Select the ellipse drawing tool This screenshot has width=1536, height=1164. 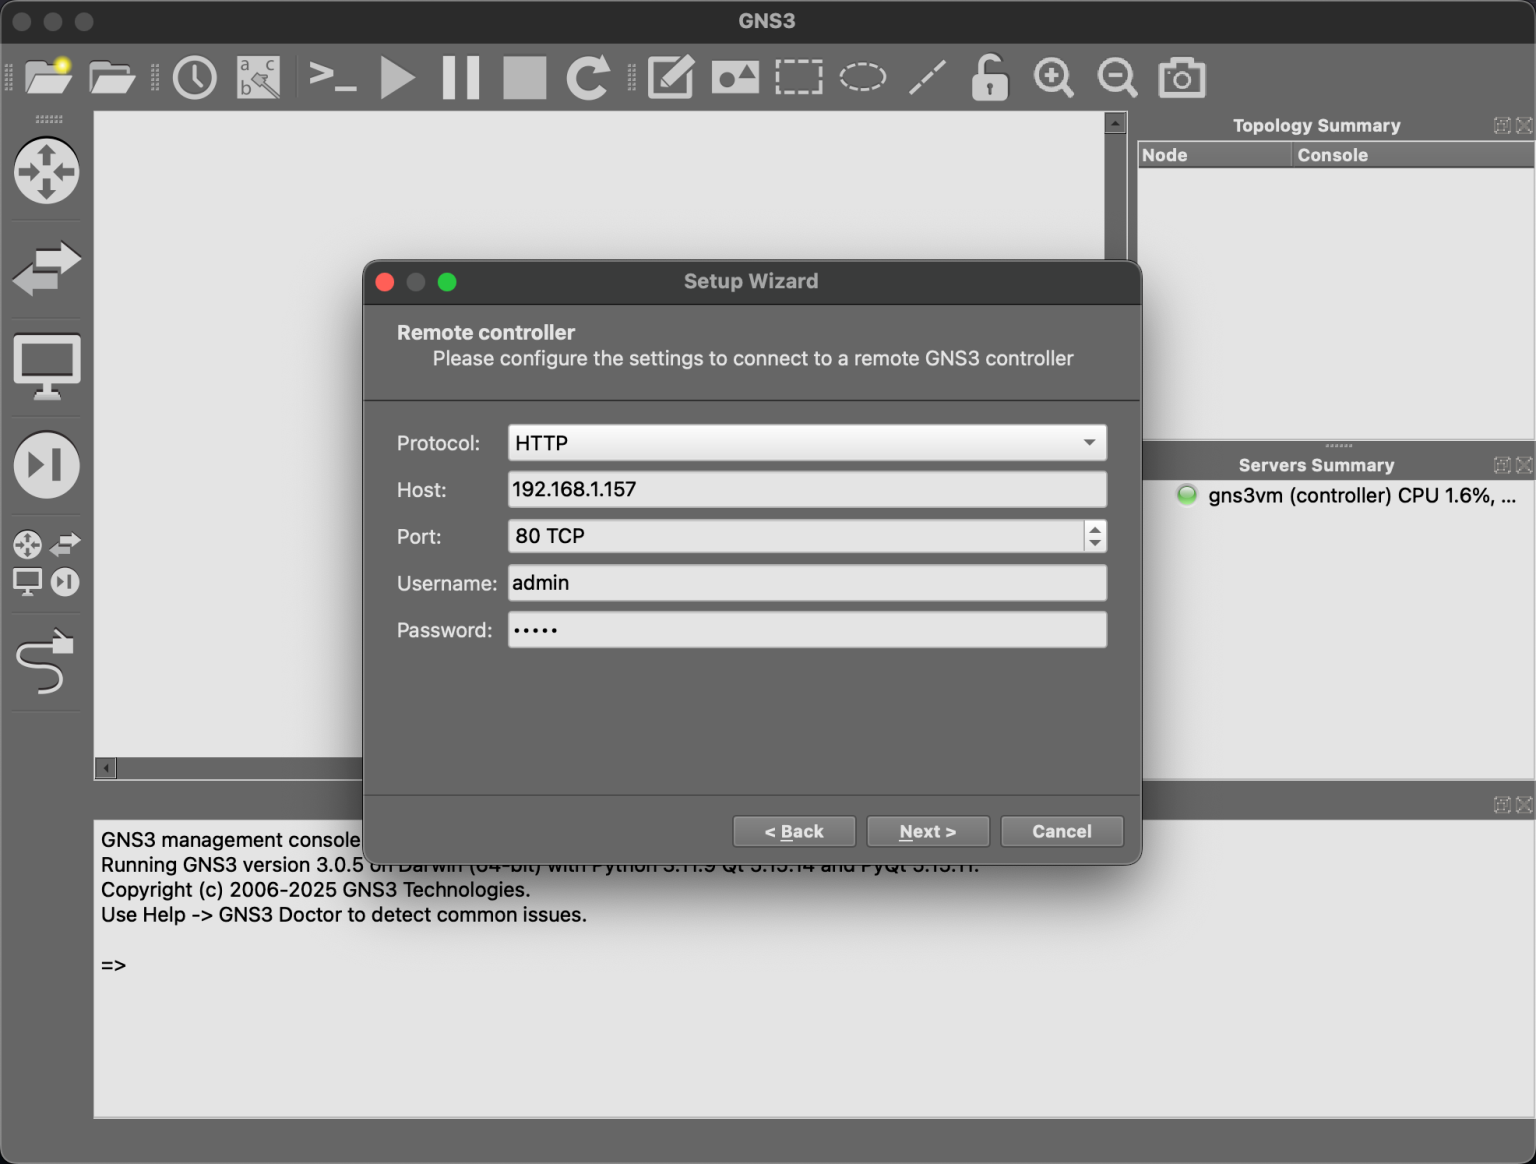(861, 77)
